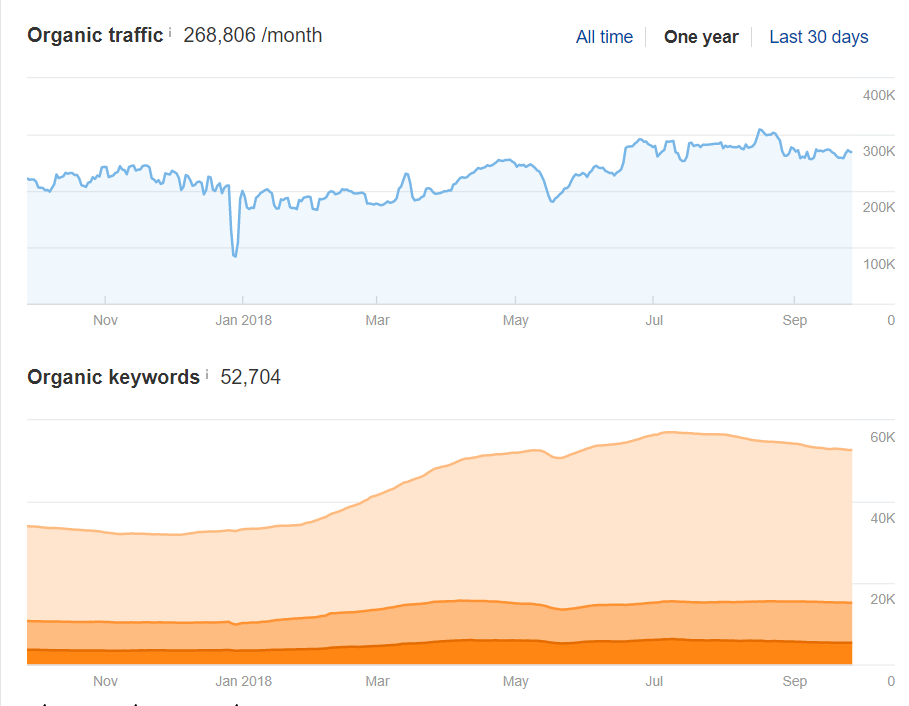Screen dimensions: 909x706
Task: Click Jan 2018 label on traffic chart
Action: [243, 320]
